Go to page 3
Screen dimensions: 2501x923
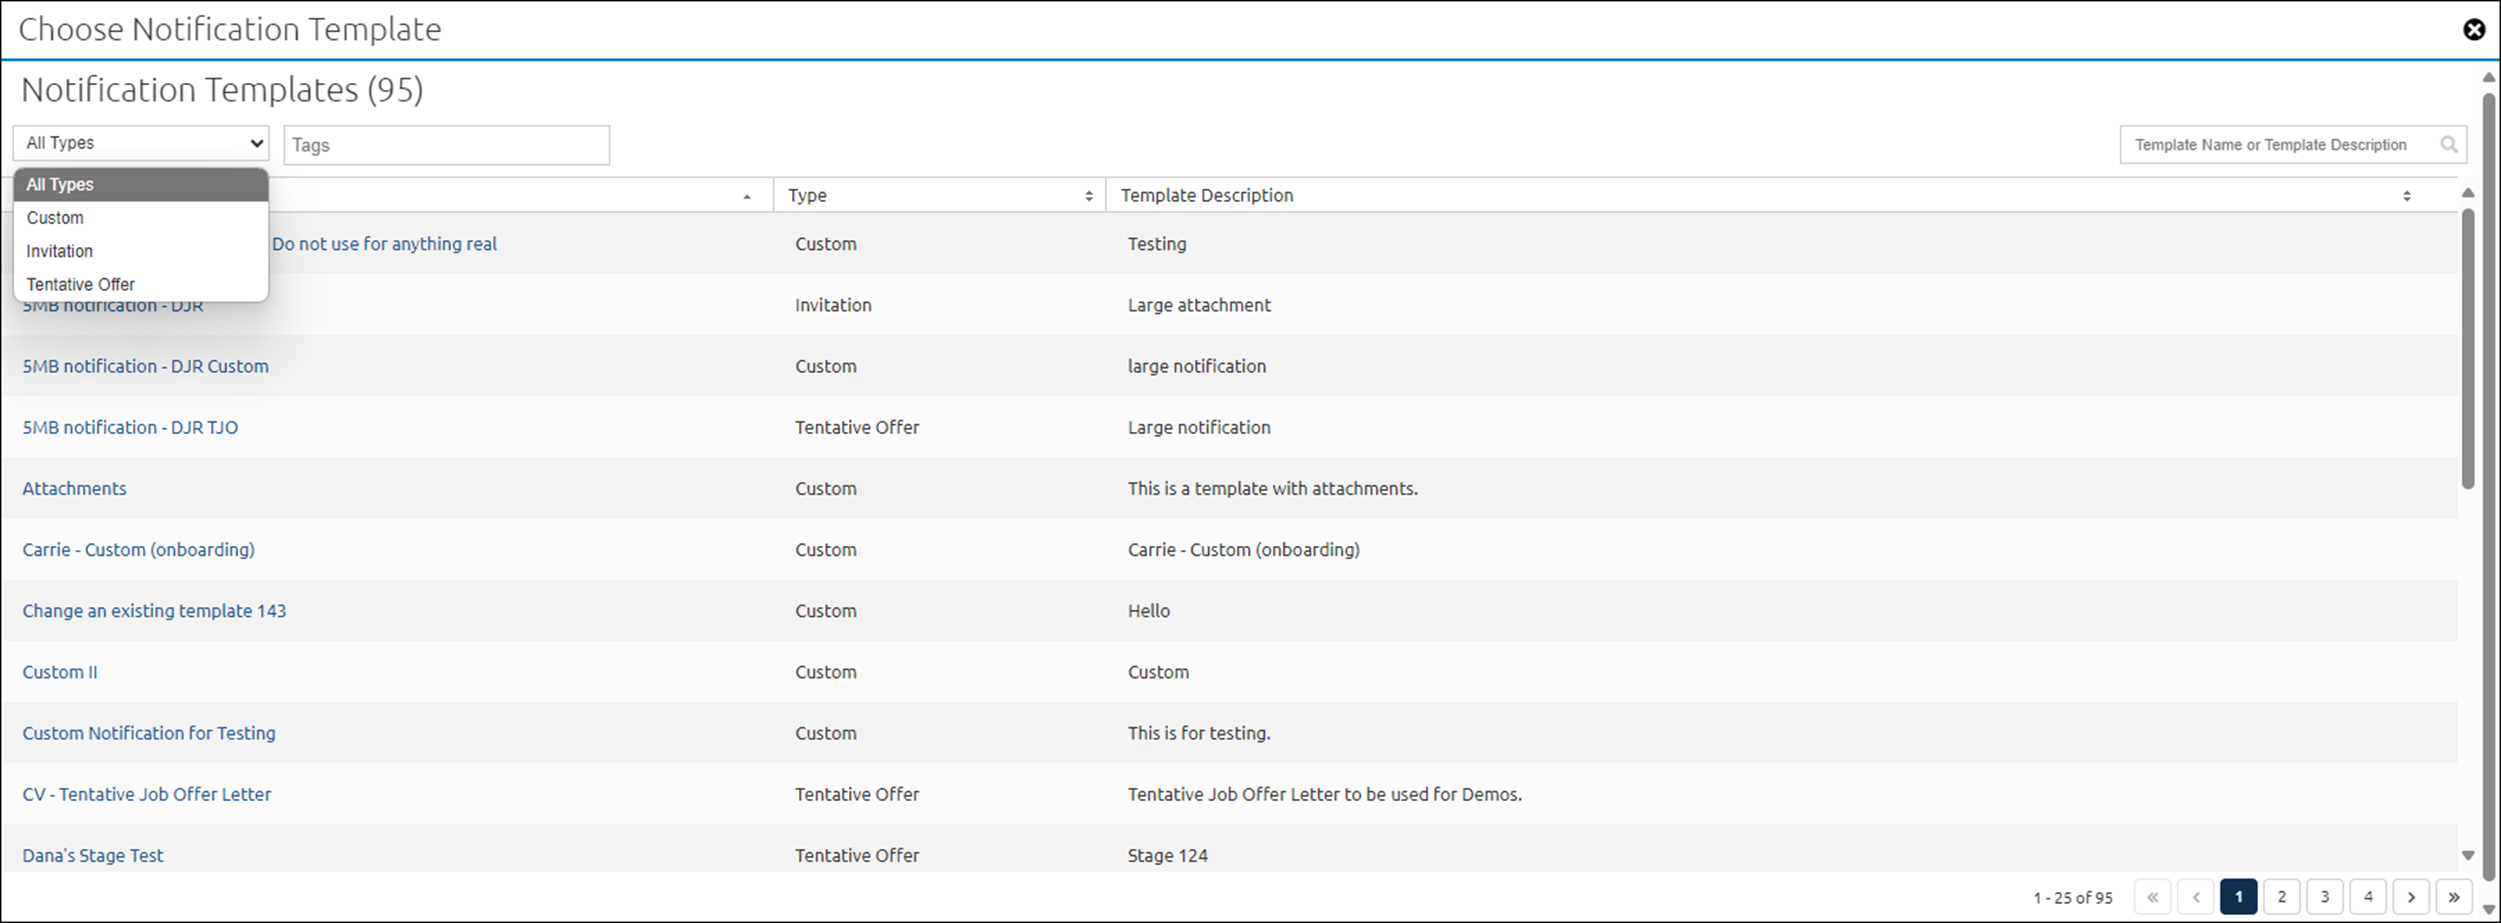coord(2325,897)
